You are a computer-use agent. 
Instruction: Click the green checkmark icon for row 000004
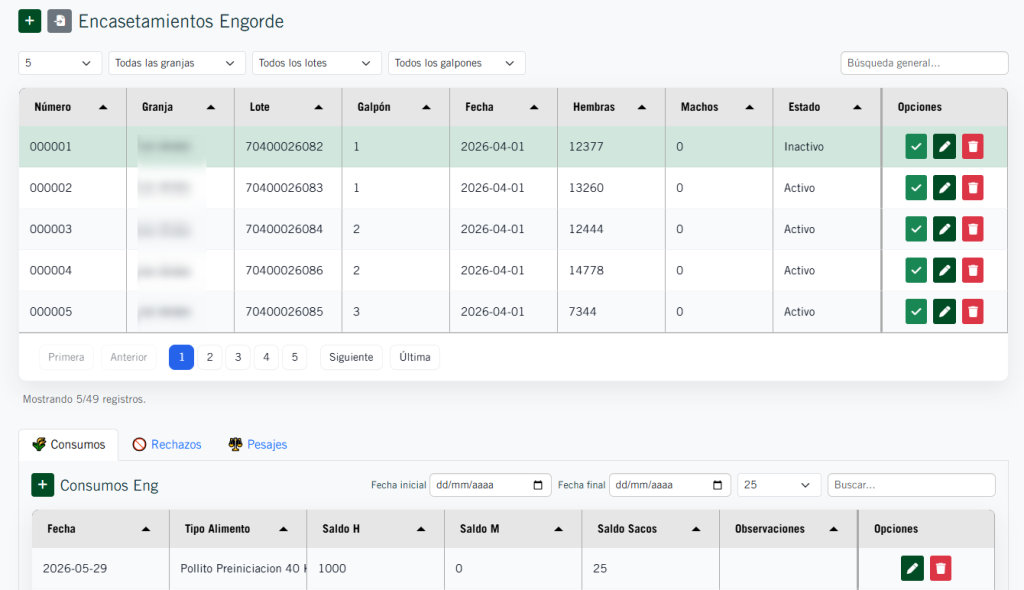916,270
